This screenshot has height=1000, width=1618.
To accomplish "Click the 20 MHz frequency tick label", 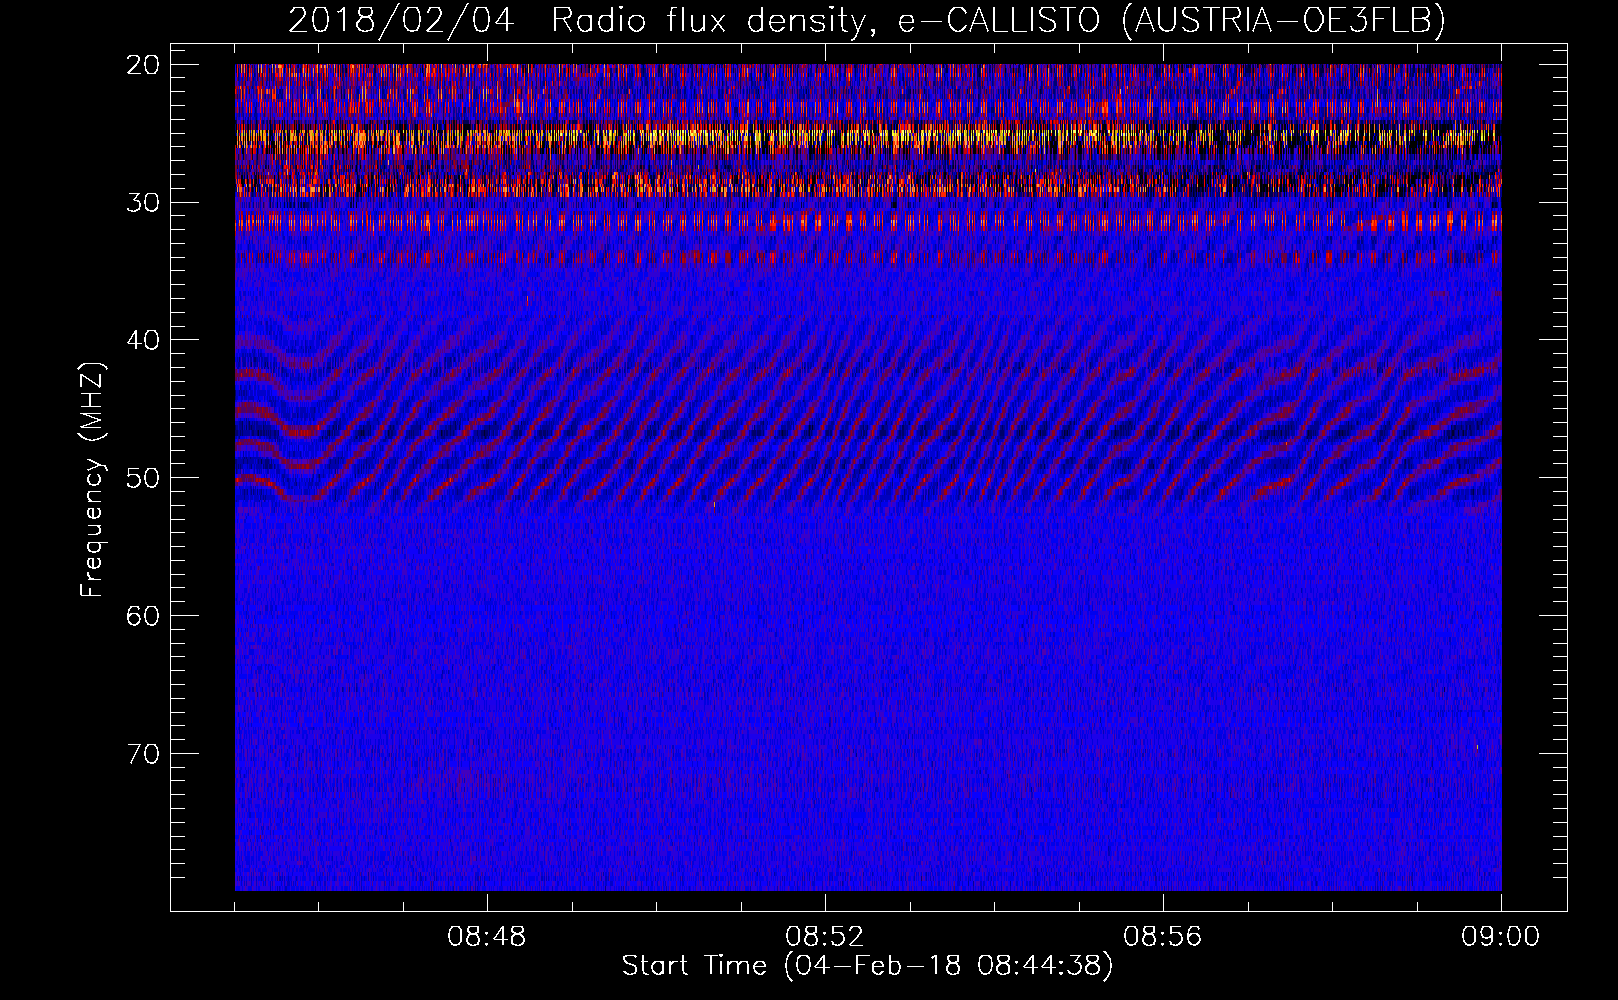I will pyautogui.click(x=144, y=65).
